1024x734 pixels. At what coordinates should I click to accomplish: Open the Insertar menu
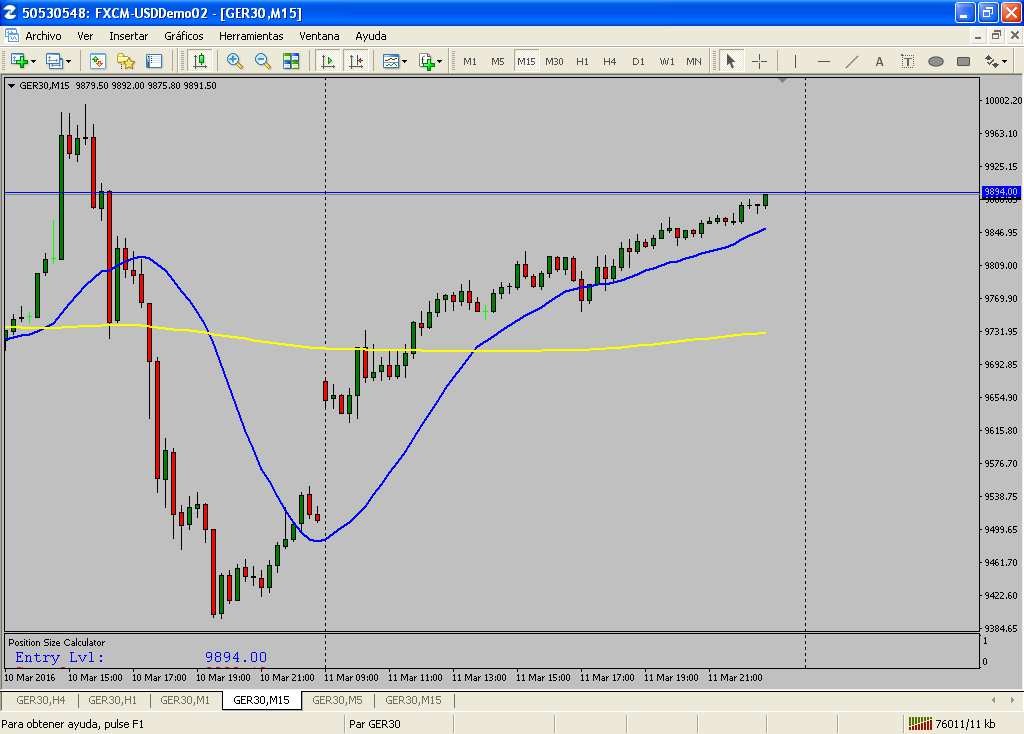coord(128,35)
